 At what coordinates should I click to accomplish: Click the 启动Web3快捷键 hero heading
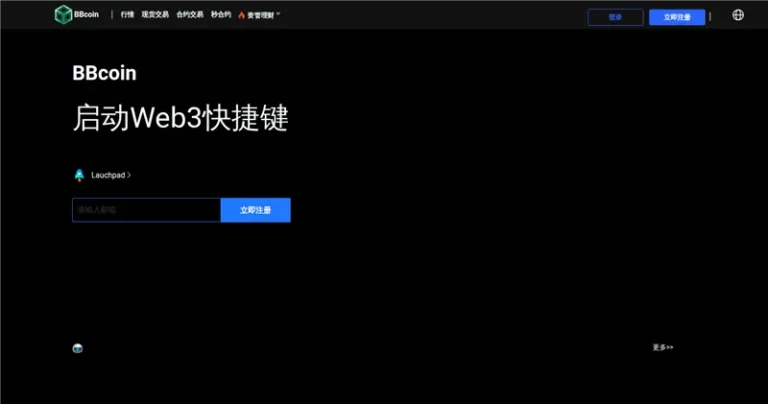[181, 118]
